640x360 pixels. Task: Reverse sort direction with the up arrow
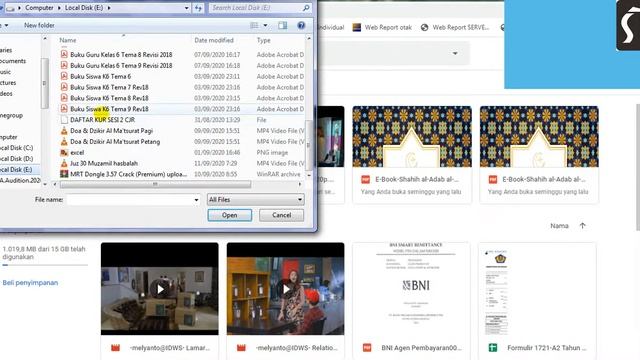tap(582, 226)
